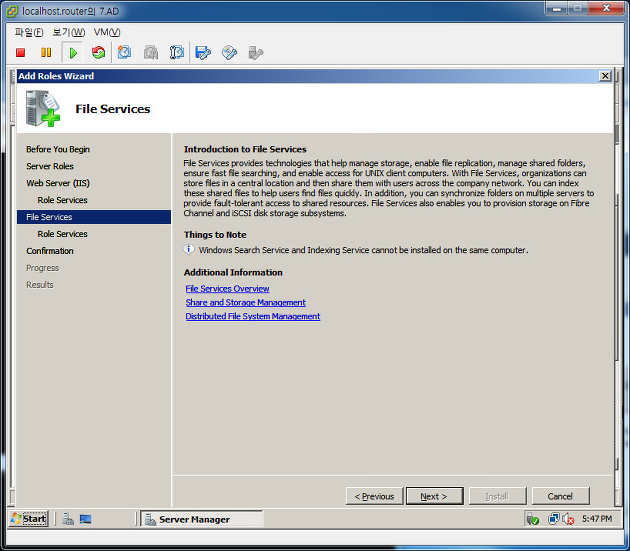Viewport: 630px width, 551px height.
Task: Click the File Services server wizard icon
Action: (43, 109)
